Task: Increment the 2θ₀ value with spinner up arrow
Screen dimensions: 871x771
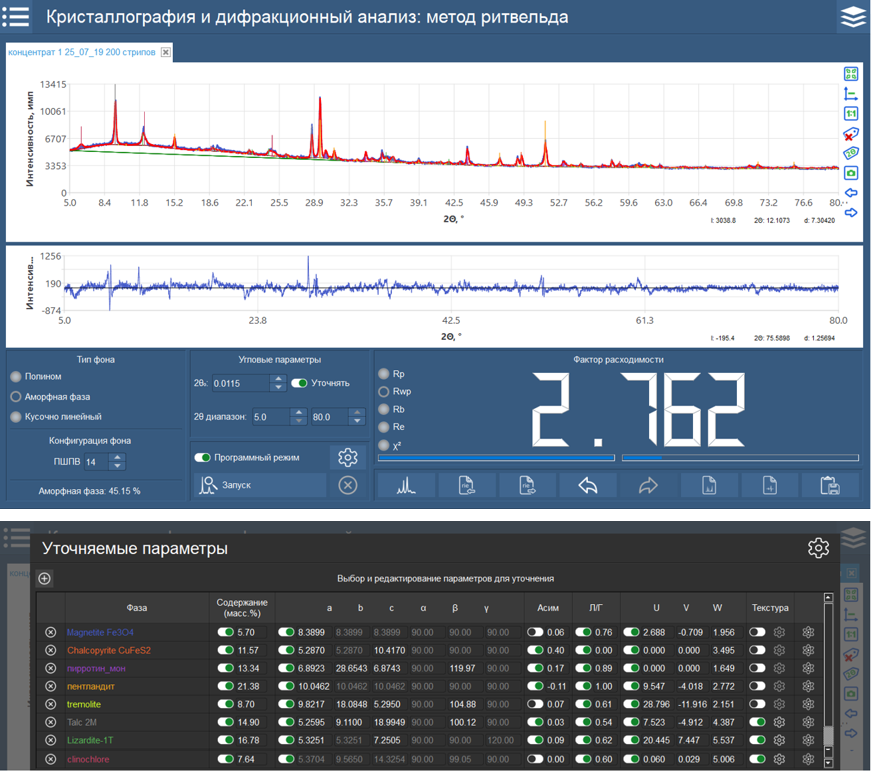Action: 278,378
